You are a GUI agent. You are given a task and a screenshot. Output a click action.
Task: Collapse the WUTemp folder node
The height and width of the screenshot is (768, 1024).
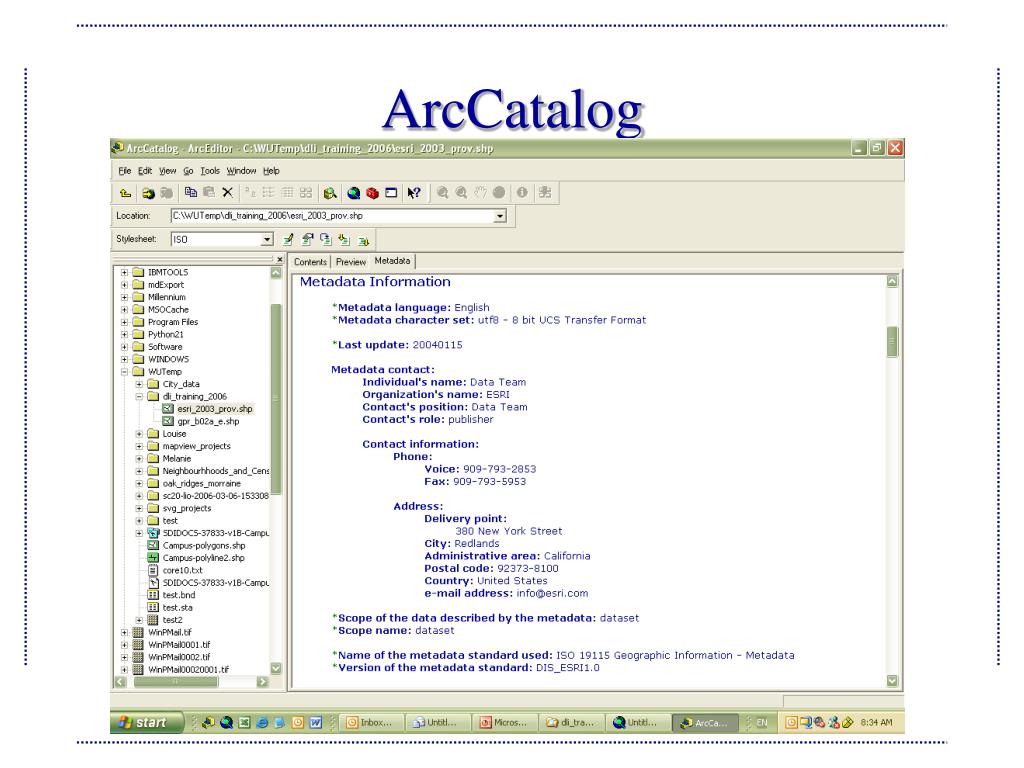point(124,372)
